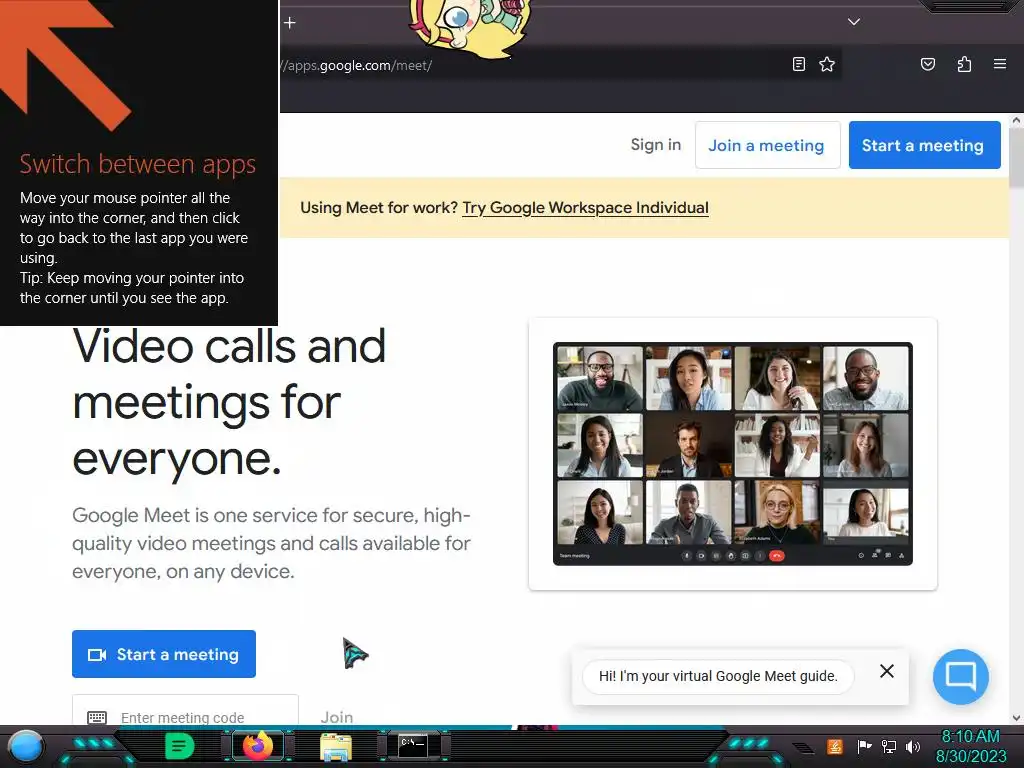
Task: Open the blue chat assistant bubble
Action: [960, 676]
